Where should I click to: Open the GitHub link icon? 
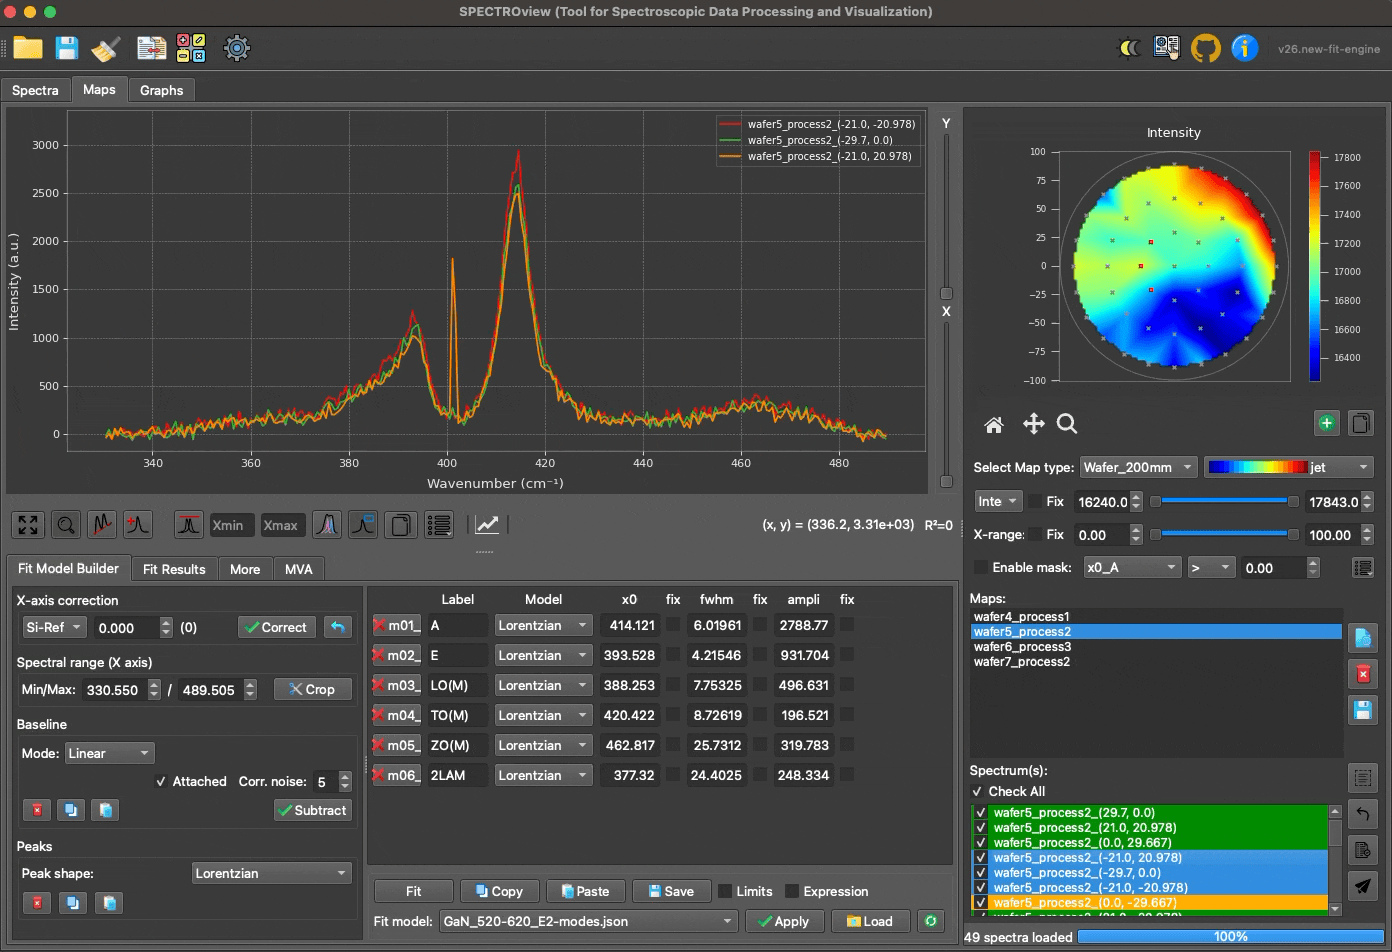pos(1206,47)
